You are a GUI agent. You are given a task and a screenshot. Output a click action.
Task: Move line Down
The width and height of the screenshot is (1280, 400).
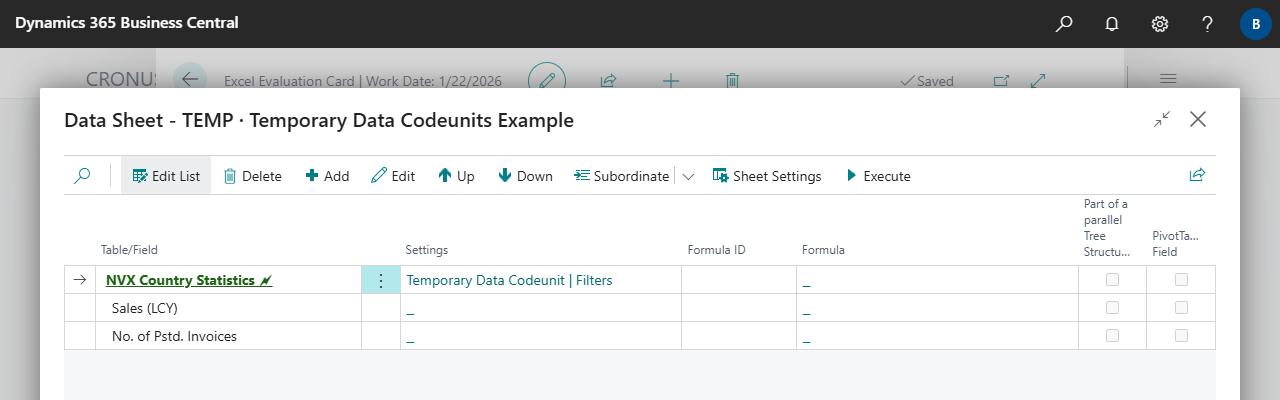click(525, 175)
